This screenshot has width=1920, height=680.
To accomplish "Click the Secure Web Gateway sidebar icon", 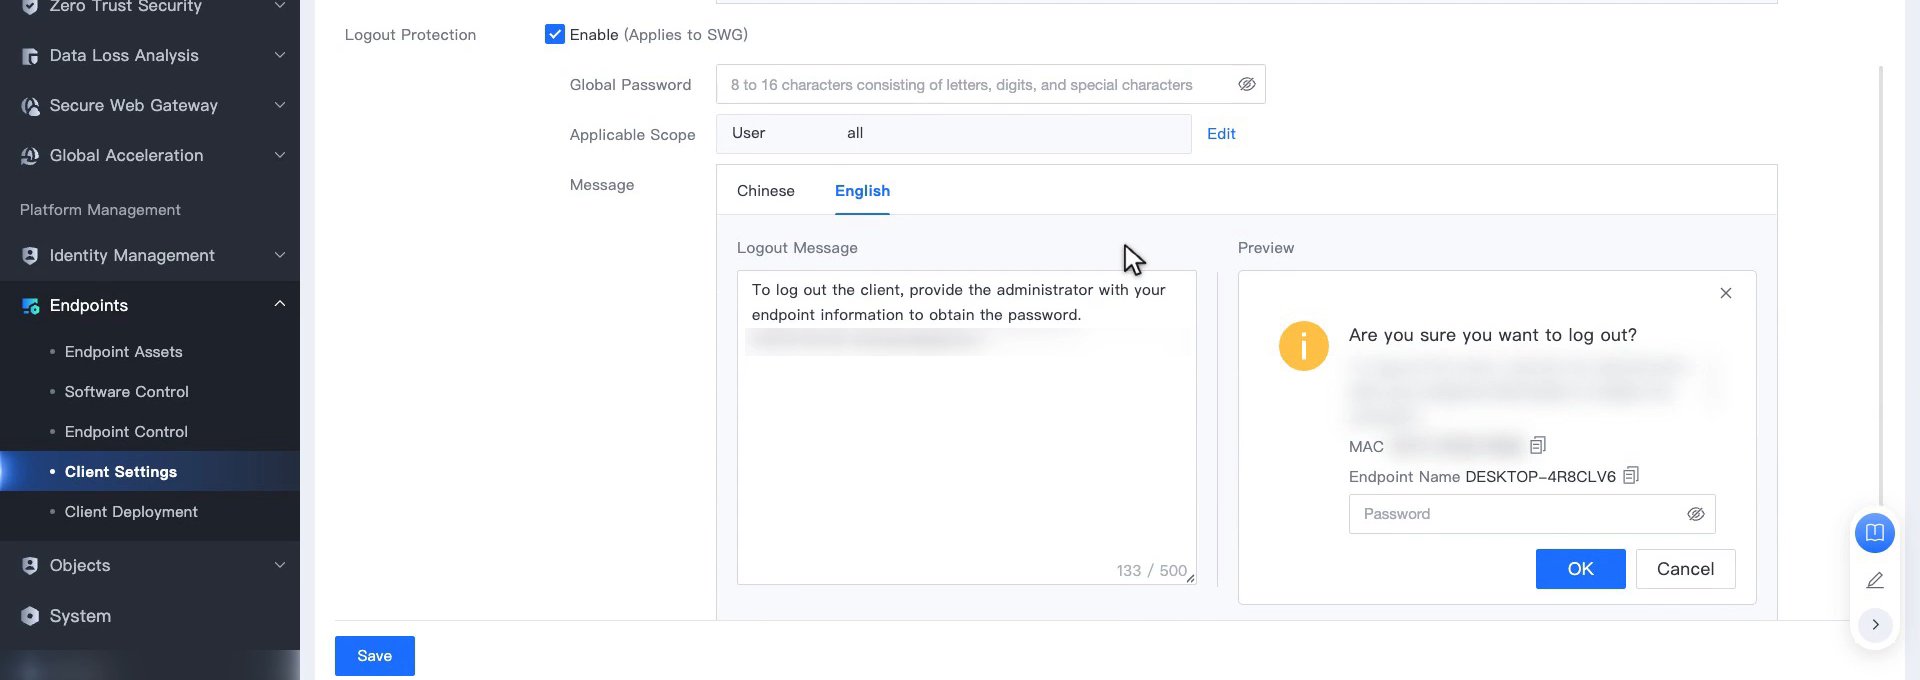I will click(30, 106).
